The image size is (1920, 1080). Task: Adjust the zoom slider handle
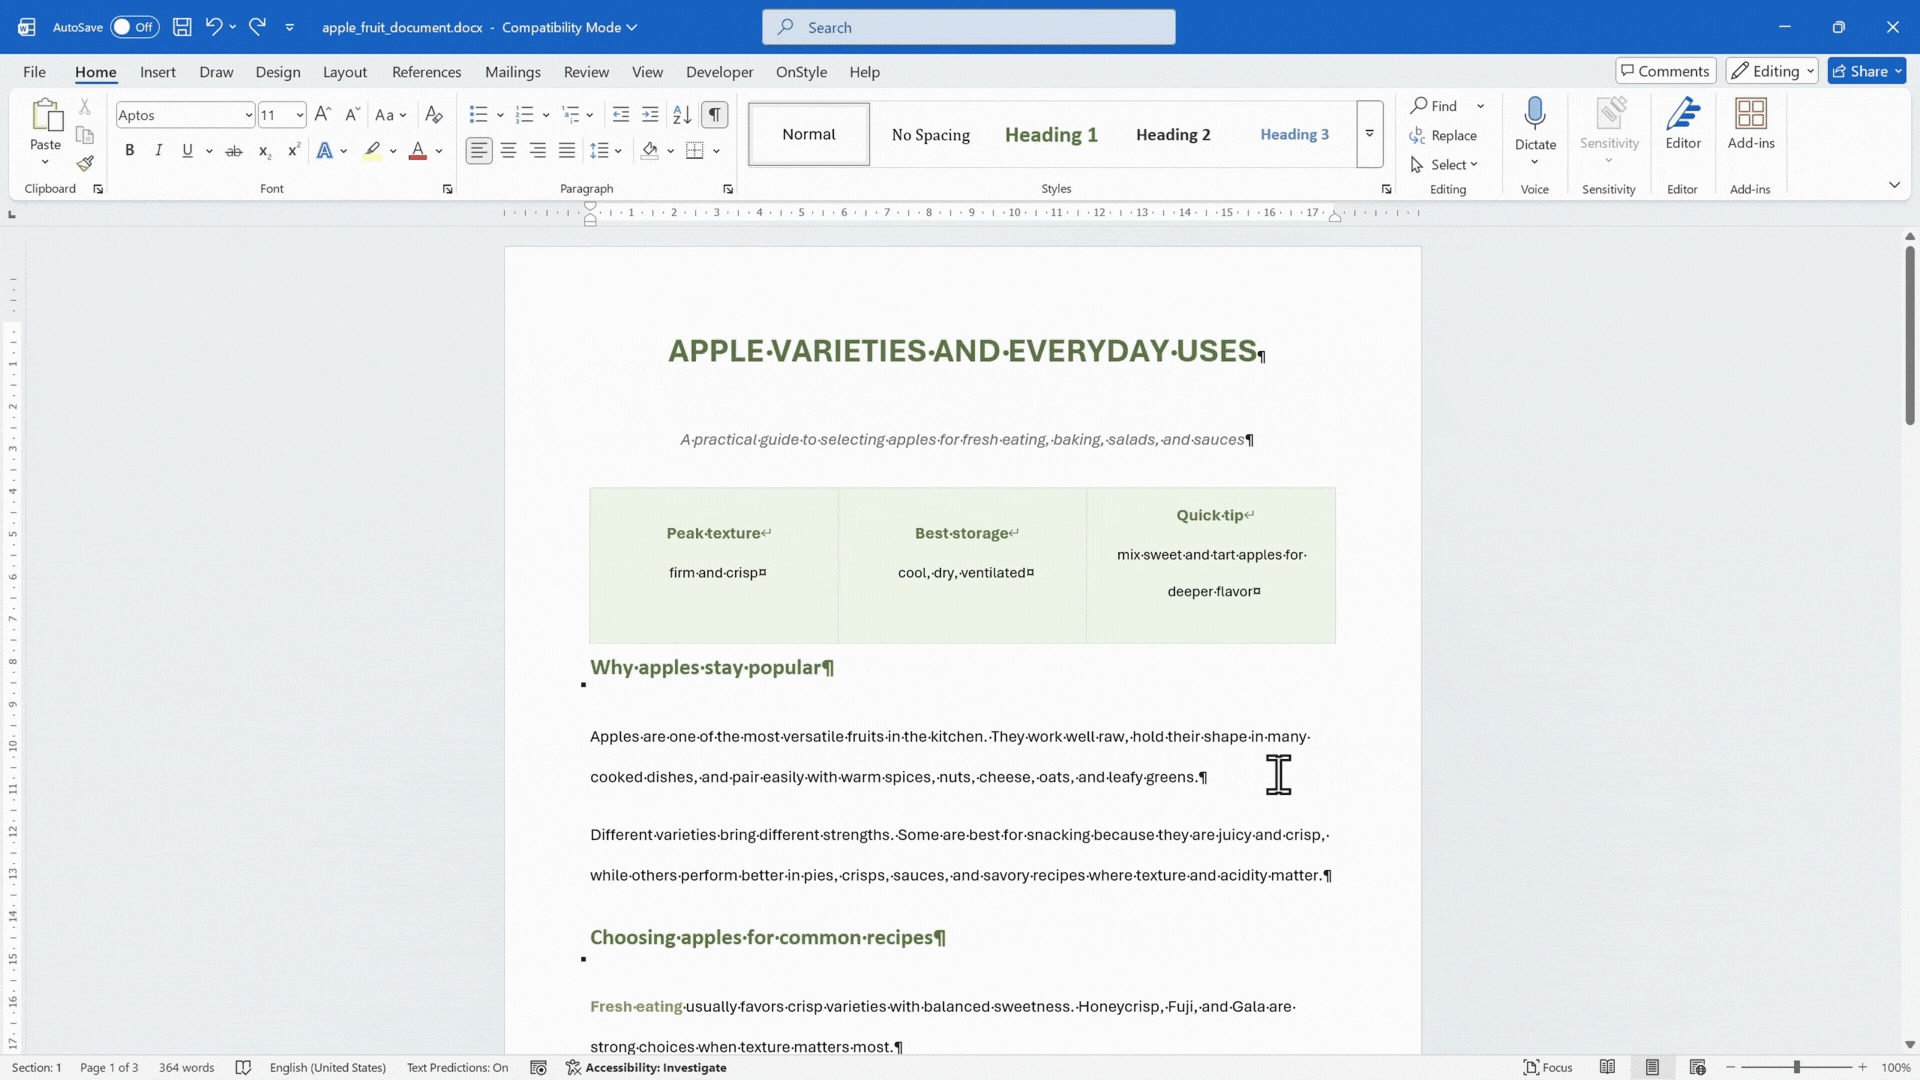(x=1797, y=1068)
